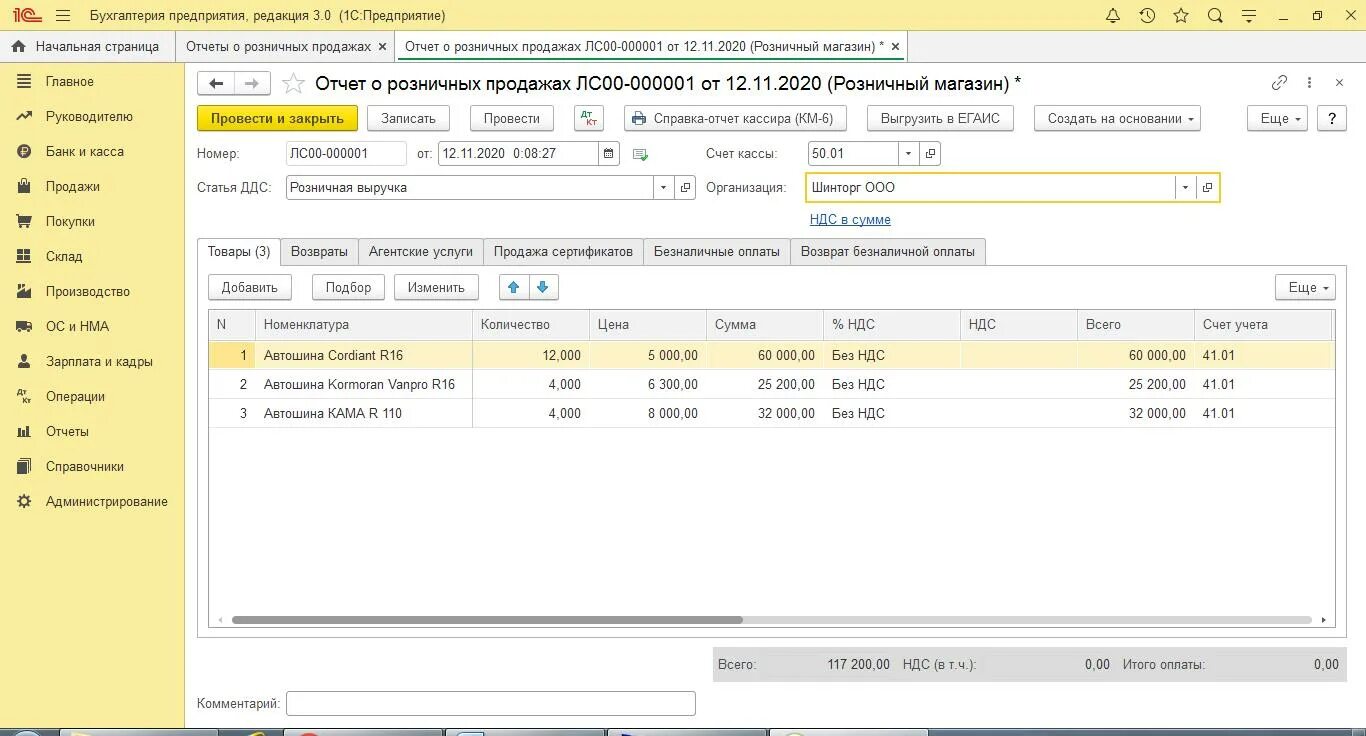Click Добавить row button
This screenshot has width=1366, height=736.
pyautogui.click(x=250, y=287)
